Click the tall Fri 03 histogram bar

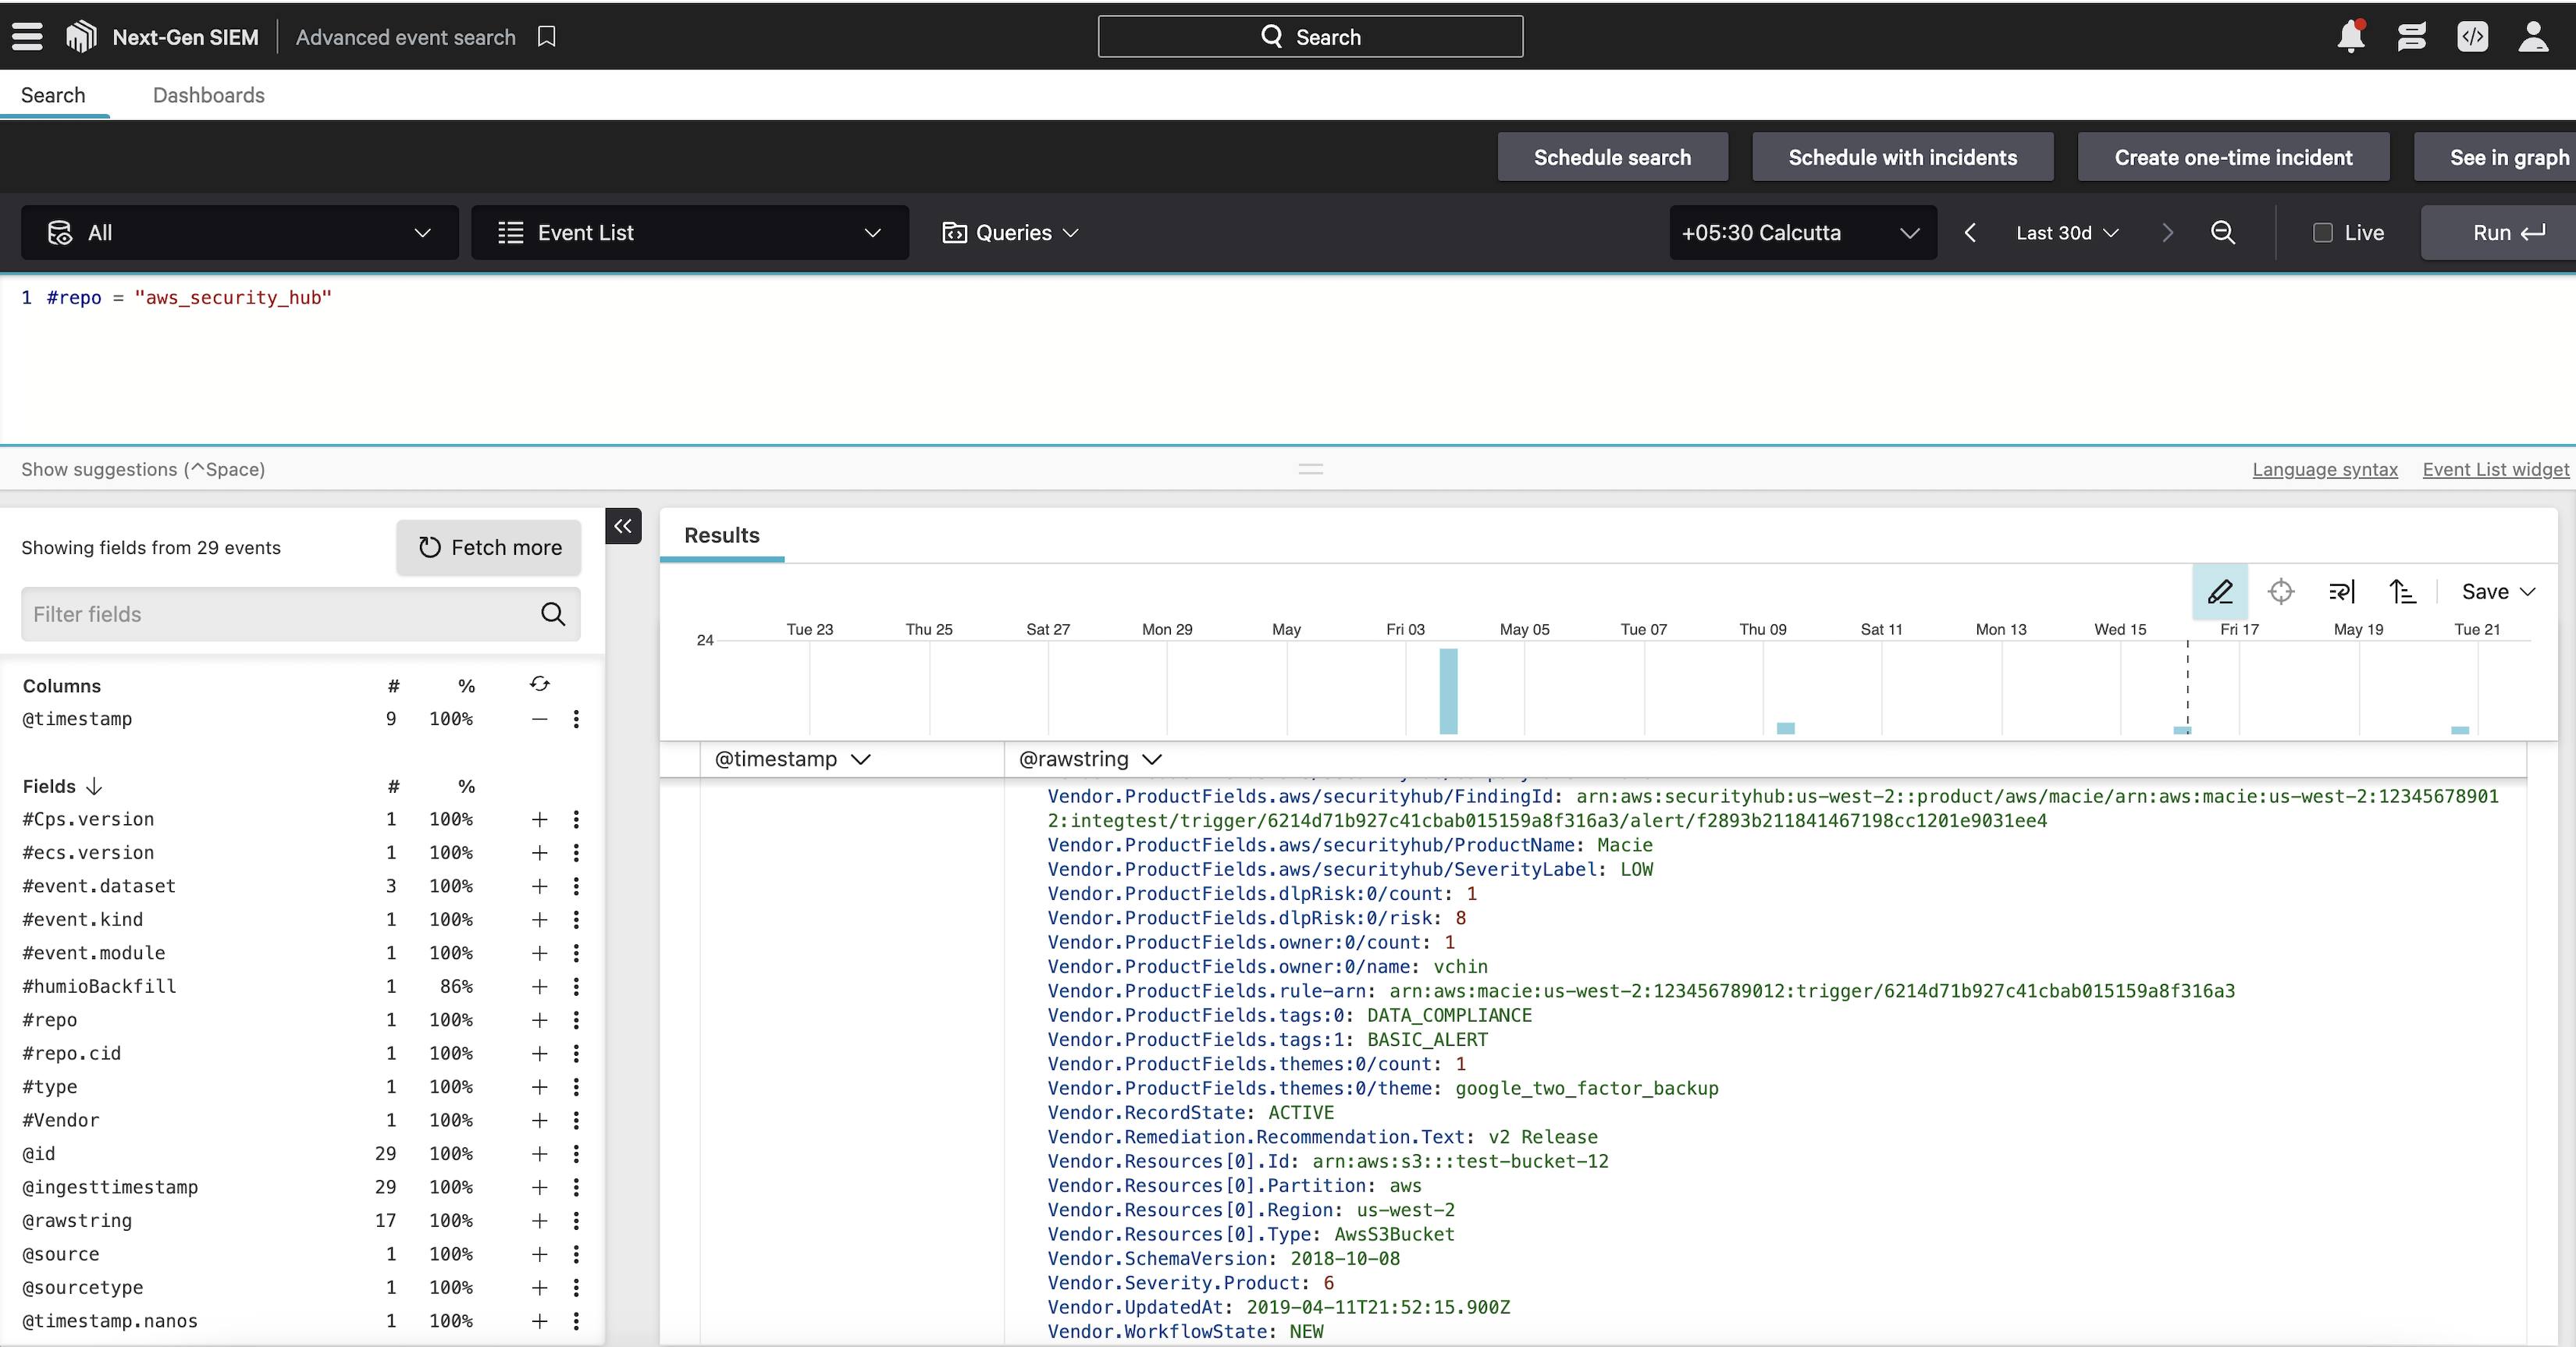coord(1448,692)
